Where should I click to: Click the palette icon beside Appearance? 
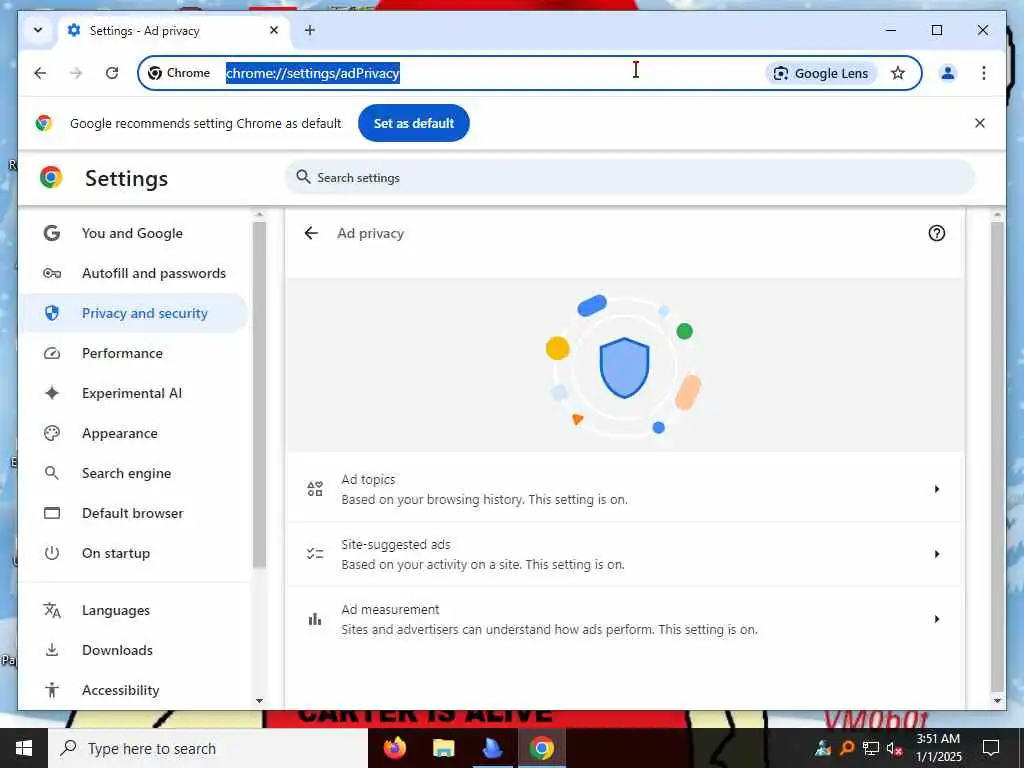pyautogui.click(x=52, y=433)
